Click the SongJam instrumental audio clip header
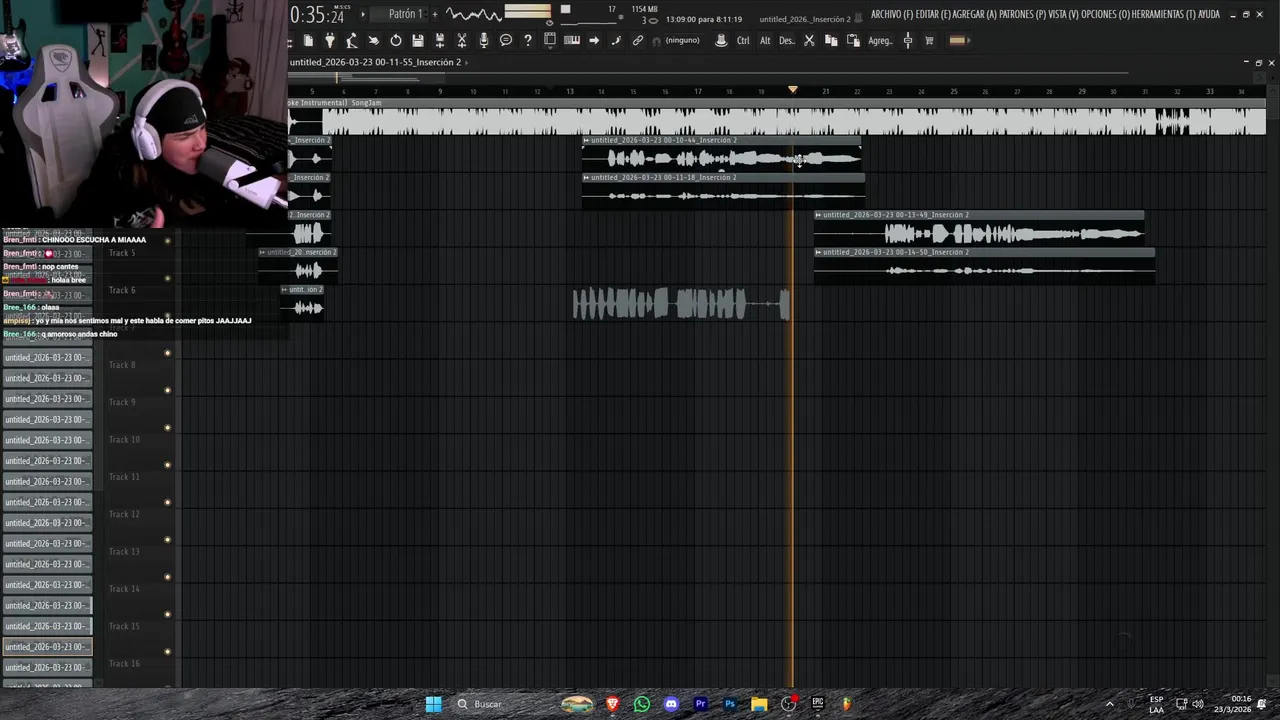Screen dimensions: 1280x720 pos(777,102)
